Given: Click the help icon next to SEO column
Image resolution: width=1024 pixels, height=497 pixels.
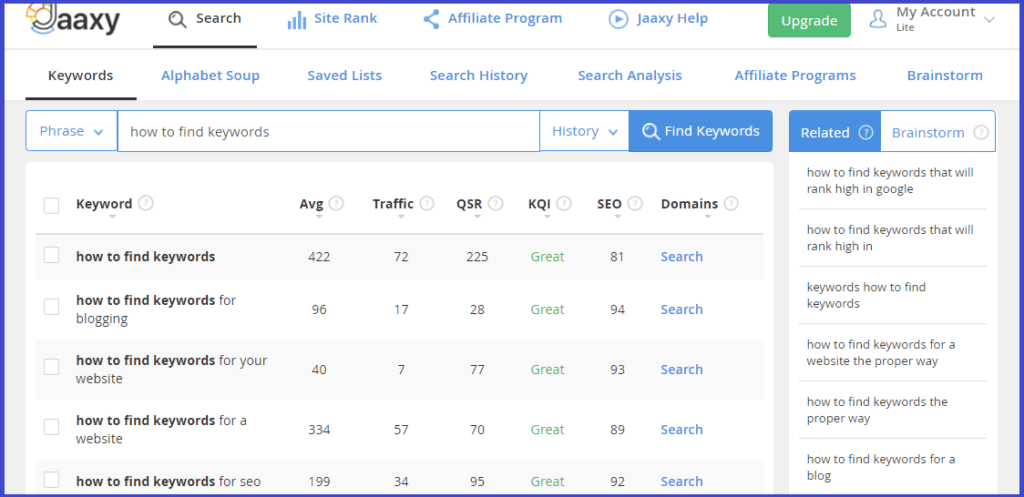Looking at the screenshot, I should (635, 203).
